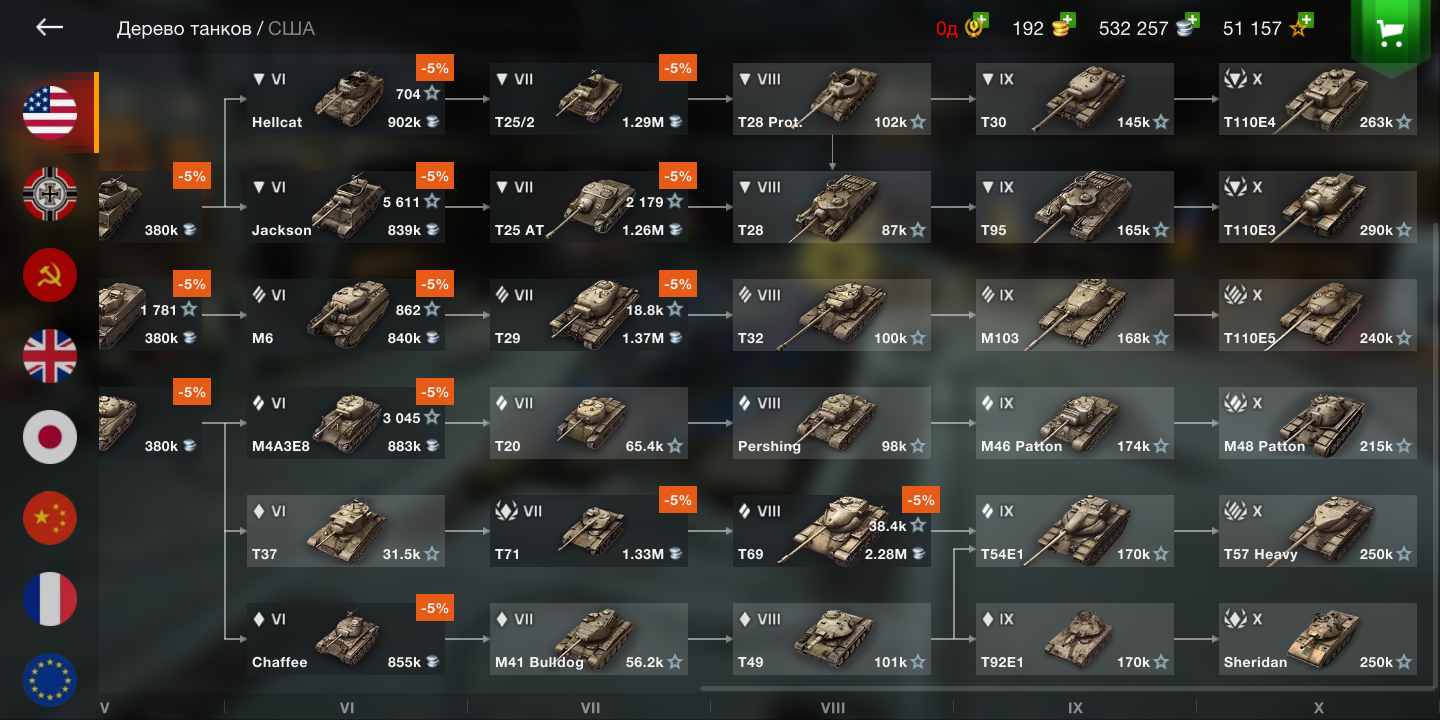Select the T110E5 tier X tank
Screen dimensions: 1440x720
click(x=1318, y=315)
